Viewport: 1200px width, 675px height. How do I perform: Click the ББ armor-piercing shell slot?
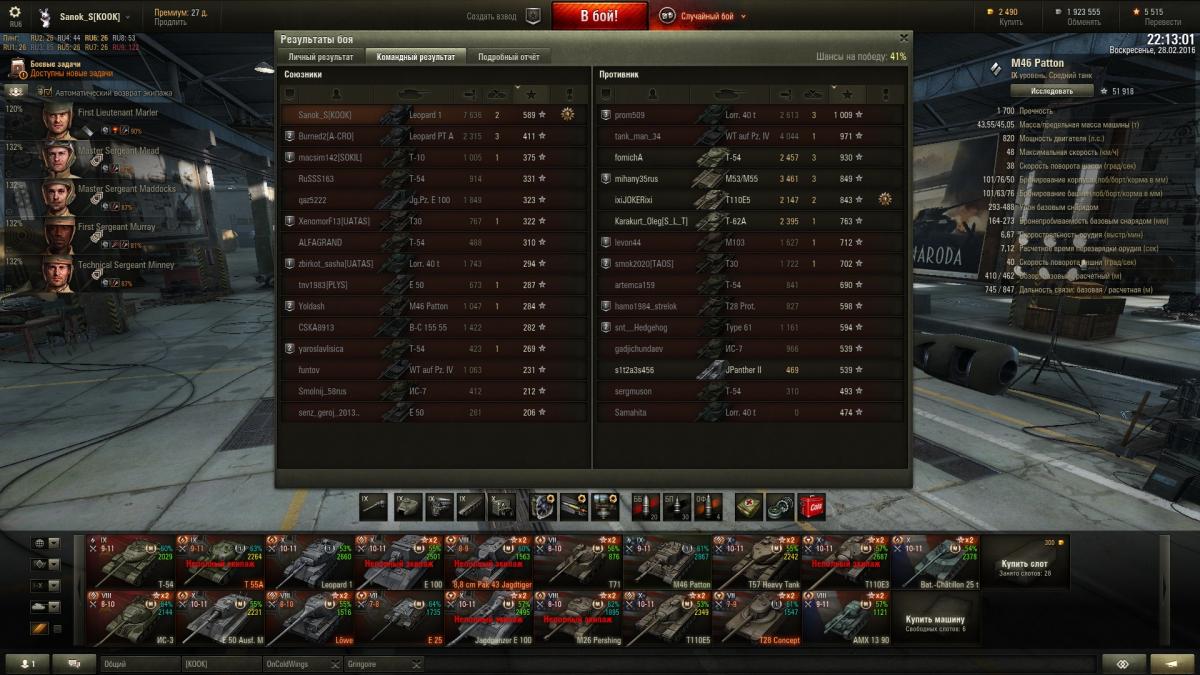pyautogui.click(x=645, y=507)
